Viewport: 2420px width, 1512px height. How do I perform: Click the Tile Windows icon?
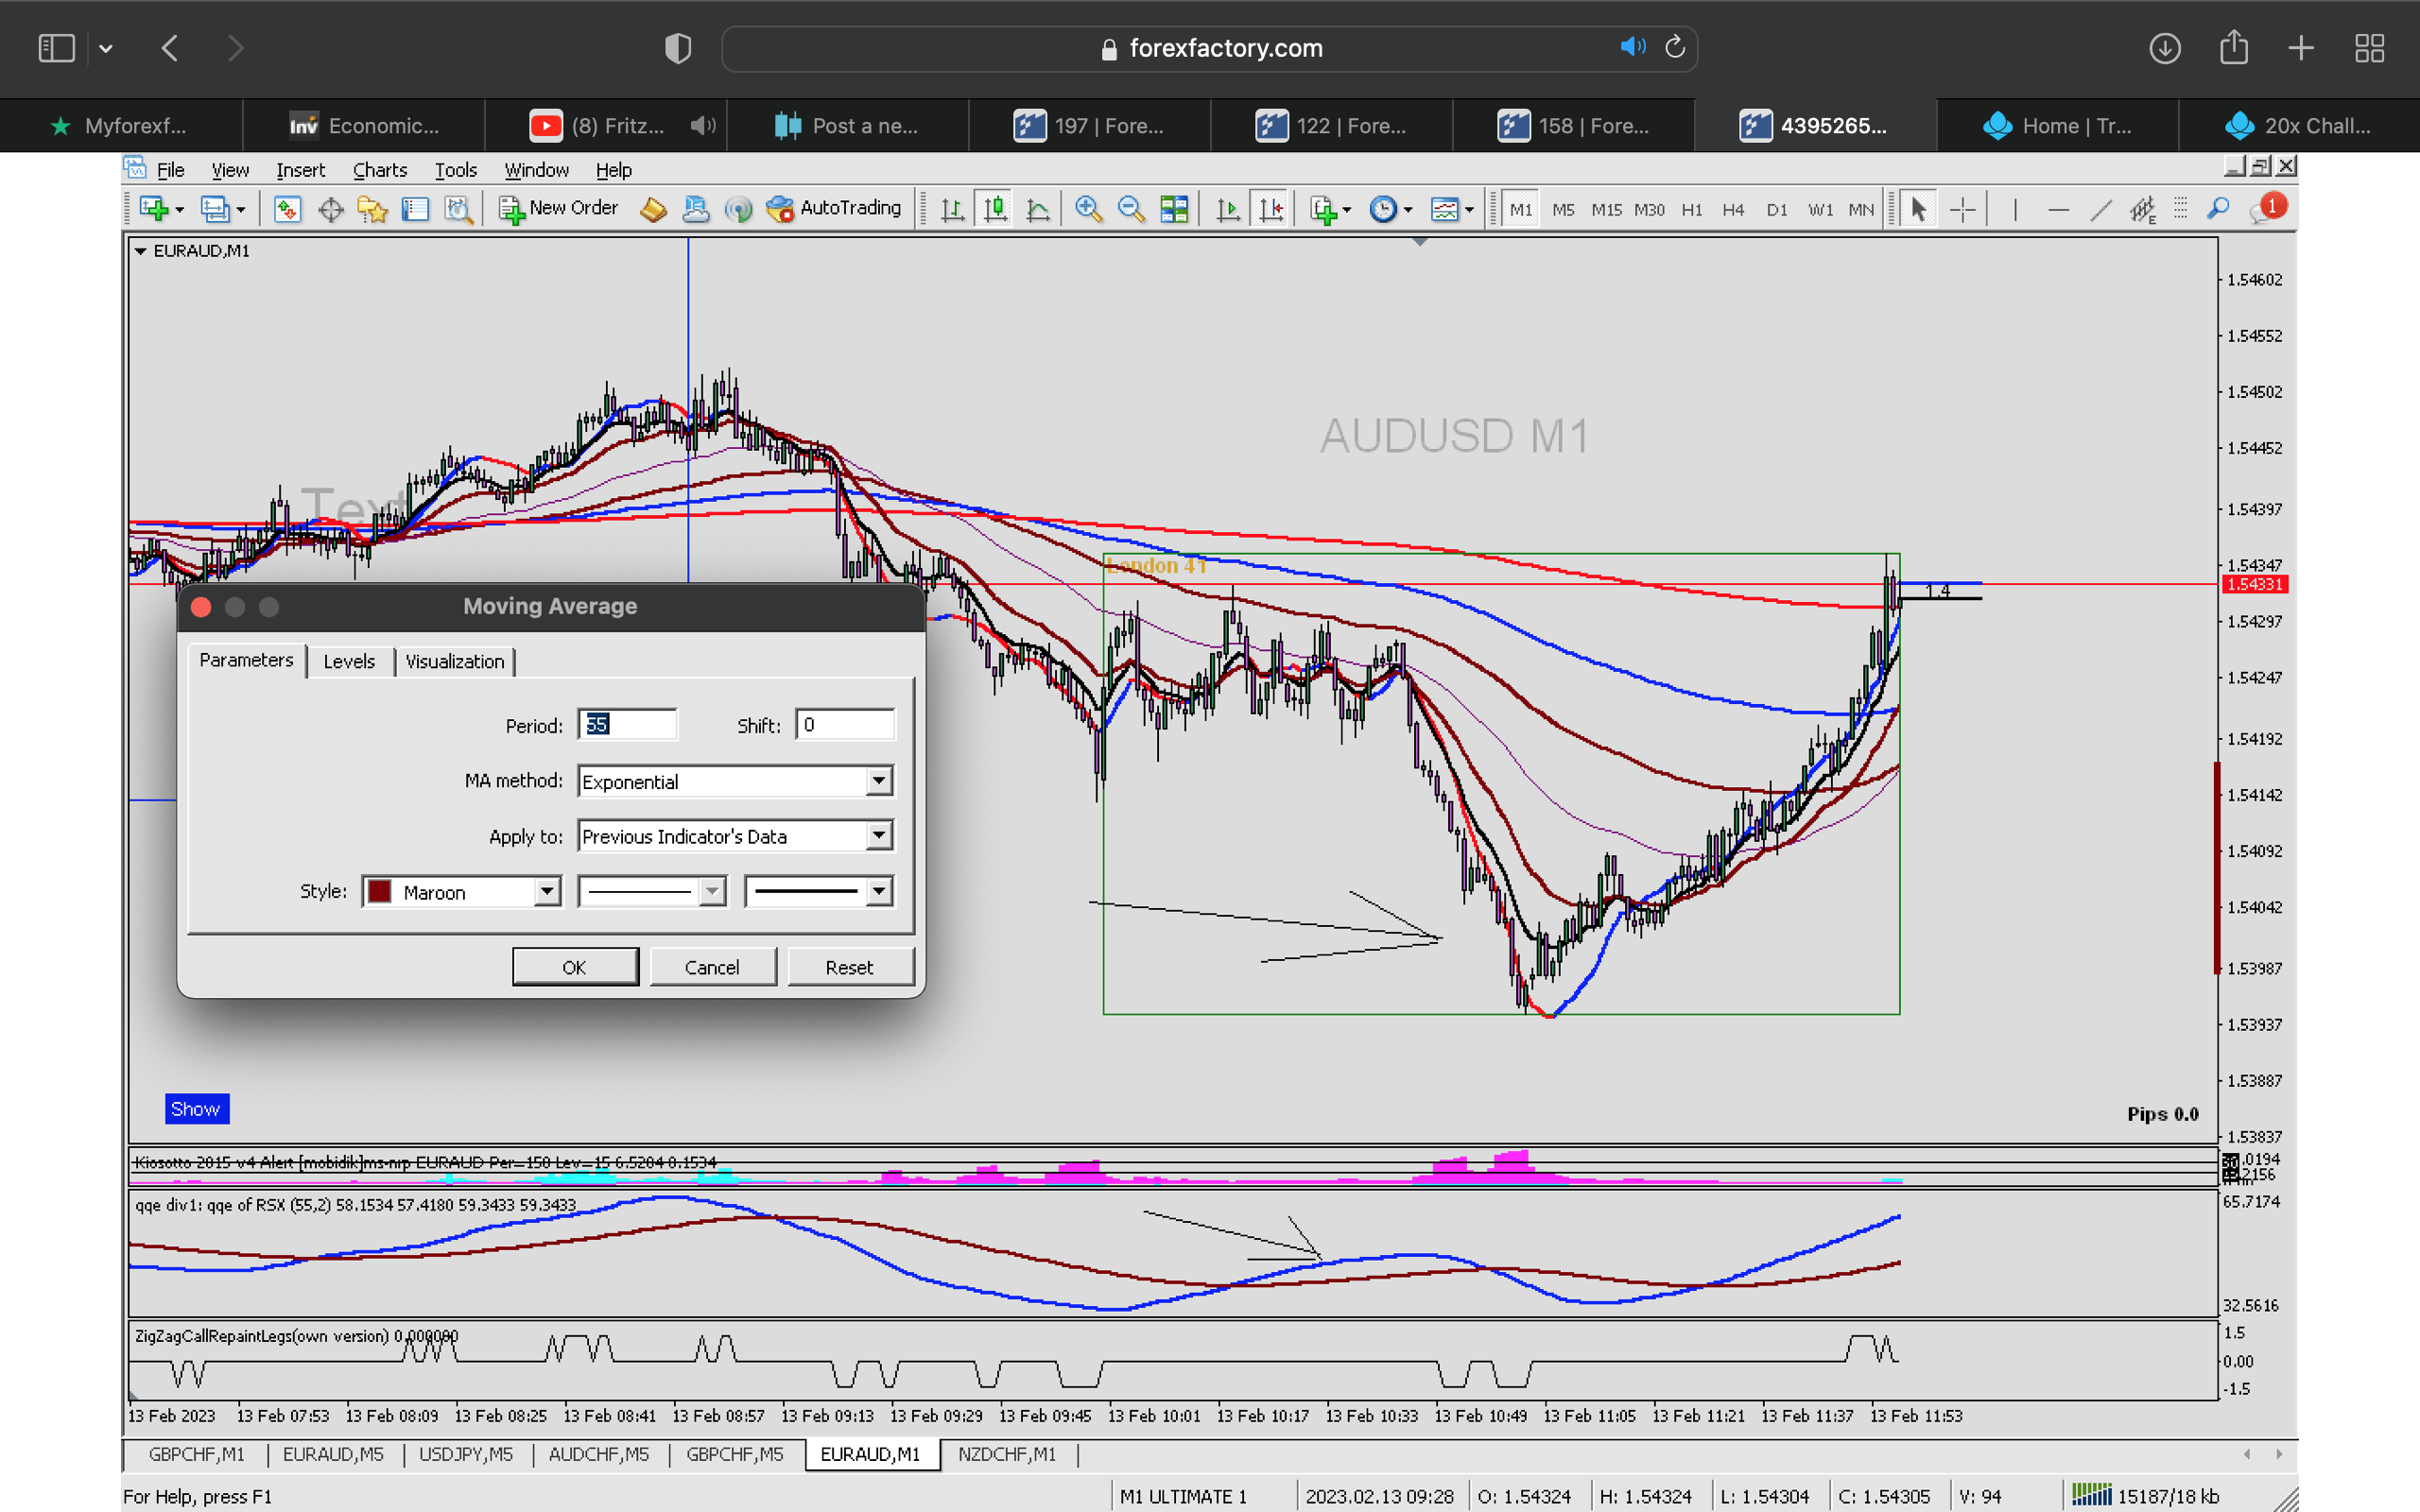1174,209
